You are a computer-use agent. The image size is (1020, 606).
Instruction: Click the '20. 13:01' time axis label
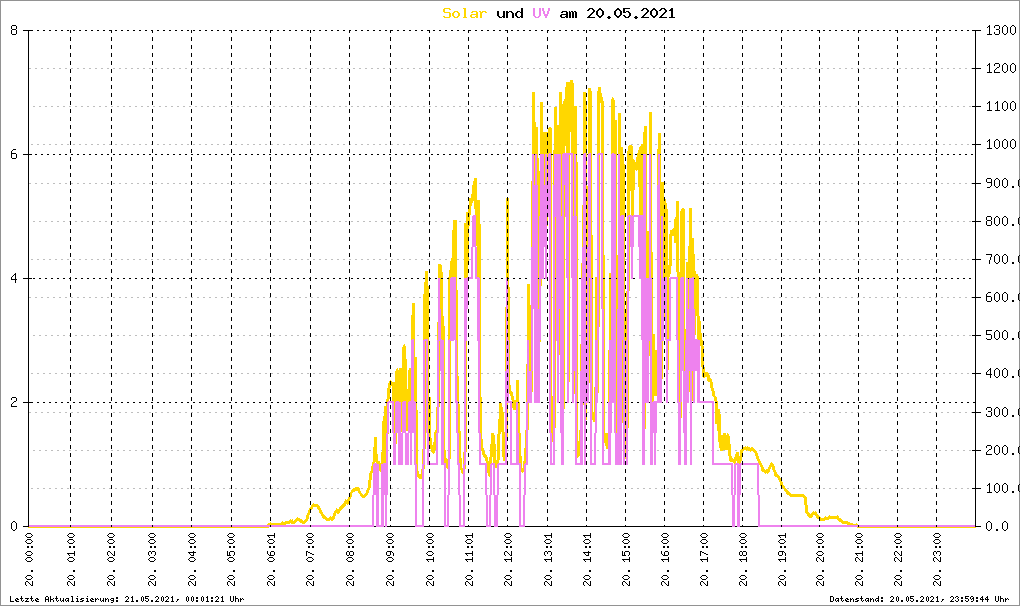pyautogui.click(x=548, y=560)
